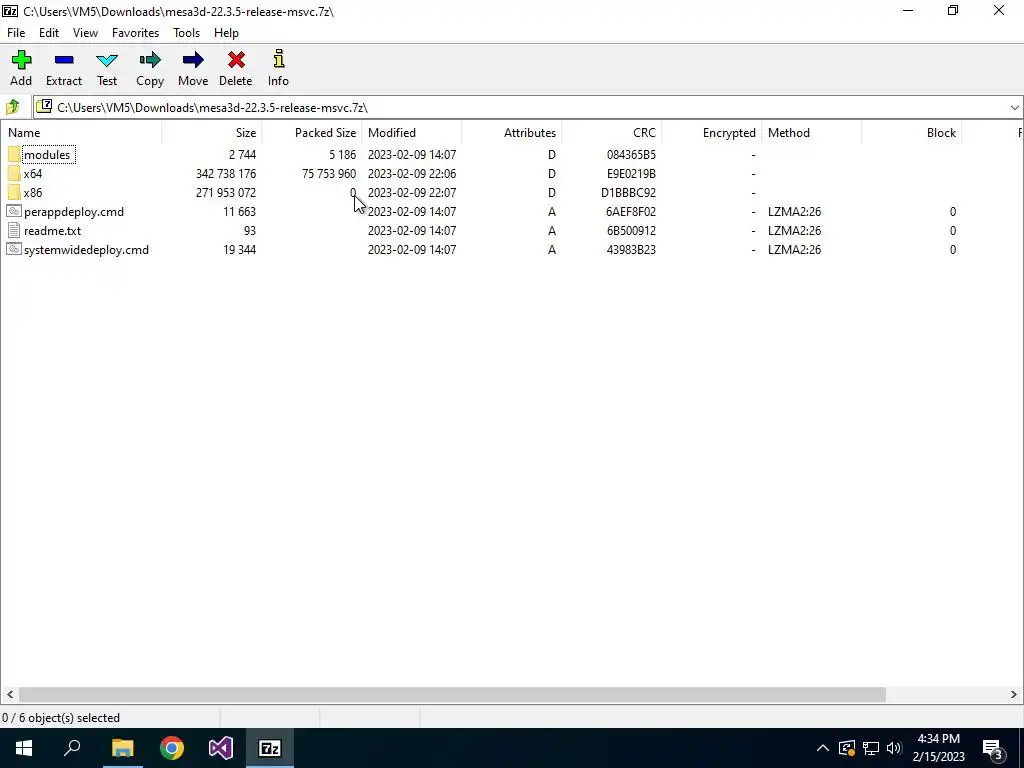Open Visual Studio from taskbar
Viewport: 1024px width, 768px height.
tap(221, 748)
